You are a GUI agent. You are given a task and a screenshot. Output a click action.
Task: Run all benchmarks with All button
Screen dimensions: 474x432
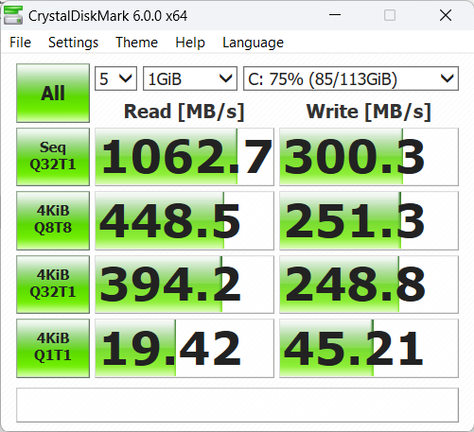tap(53, 93)
